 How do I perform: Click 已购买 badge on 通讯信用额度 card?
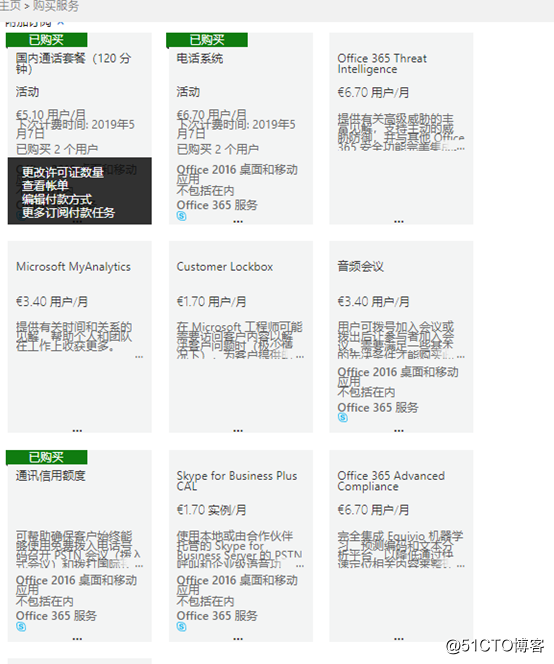47,457
